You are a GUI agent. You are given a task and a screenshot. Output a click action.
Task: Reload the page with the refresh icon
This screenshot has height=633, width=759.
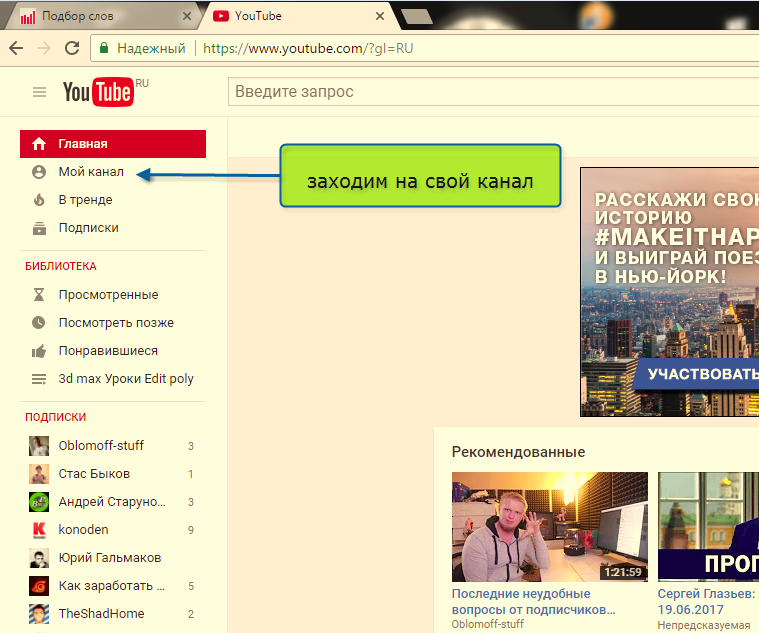point(72,48)
